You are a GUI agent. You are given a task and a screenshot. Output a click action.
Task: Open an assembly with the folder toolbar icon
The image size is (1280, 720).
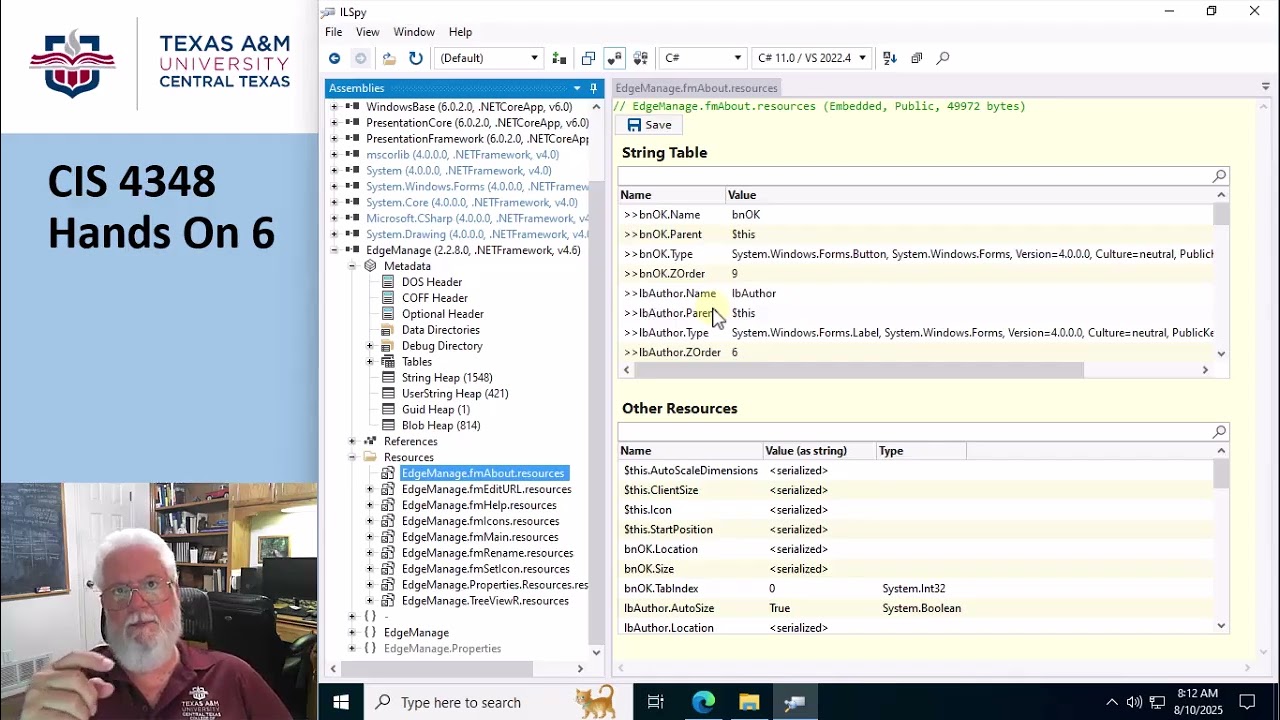point(389,58)
